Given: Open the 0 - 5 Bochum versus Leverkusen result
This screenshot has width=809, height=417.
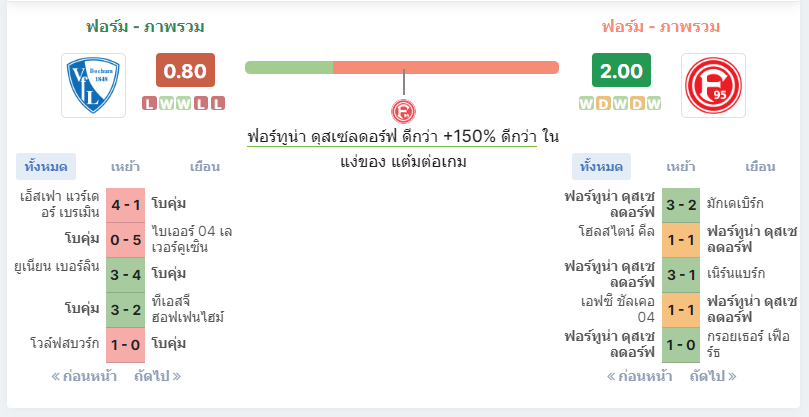Looking at the screenshot, I should (x=125, y=240).
